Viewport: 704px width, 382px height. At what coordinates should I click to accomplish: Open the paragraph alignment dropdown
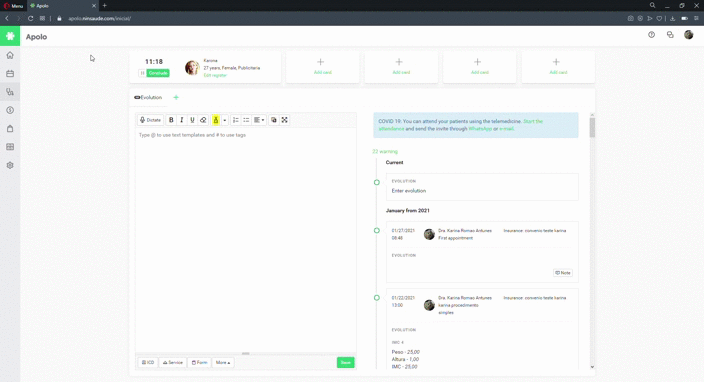pos(259,120)
